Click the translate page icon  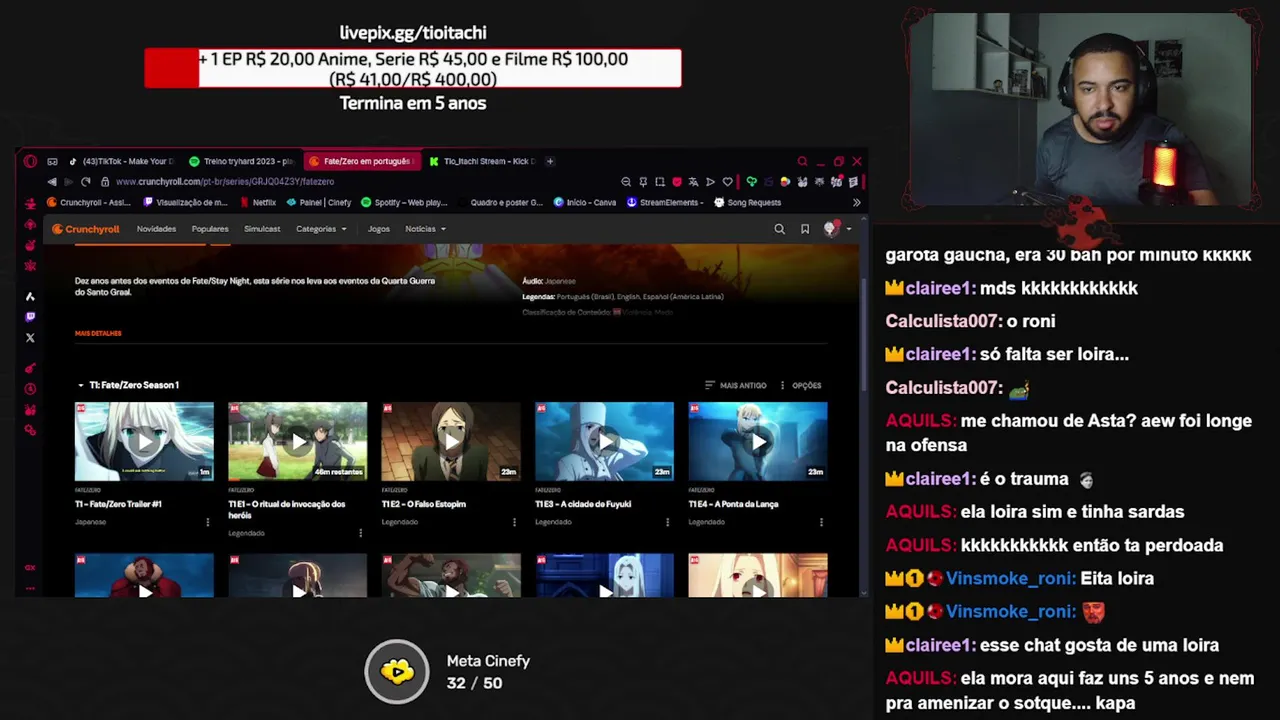pyautogui.click(x=693, y=182)
